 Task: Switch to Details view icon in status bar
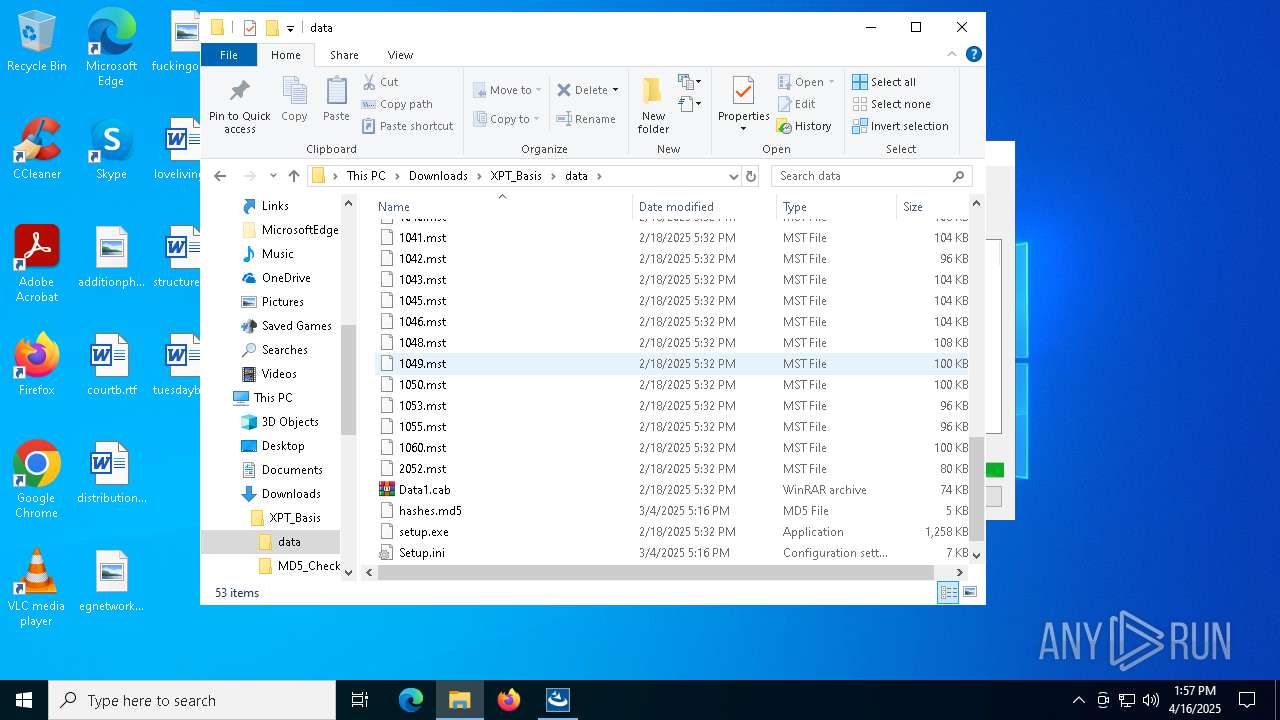947,593
